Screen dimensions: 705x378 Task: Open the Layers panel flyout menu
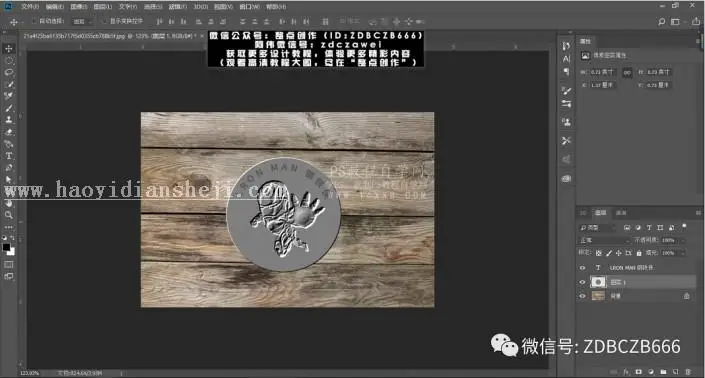(x=698, y=213)
